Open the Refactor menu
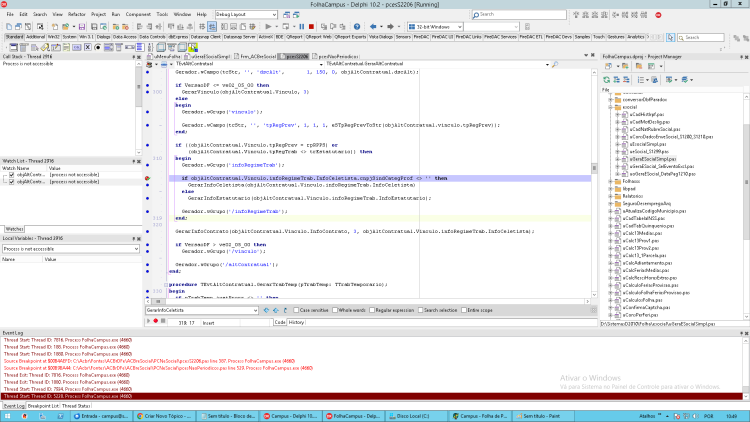This screenshot has width=750, height=422. pos(77,14)
